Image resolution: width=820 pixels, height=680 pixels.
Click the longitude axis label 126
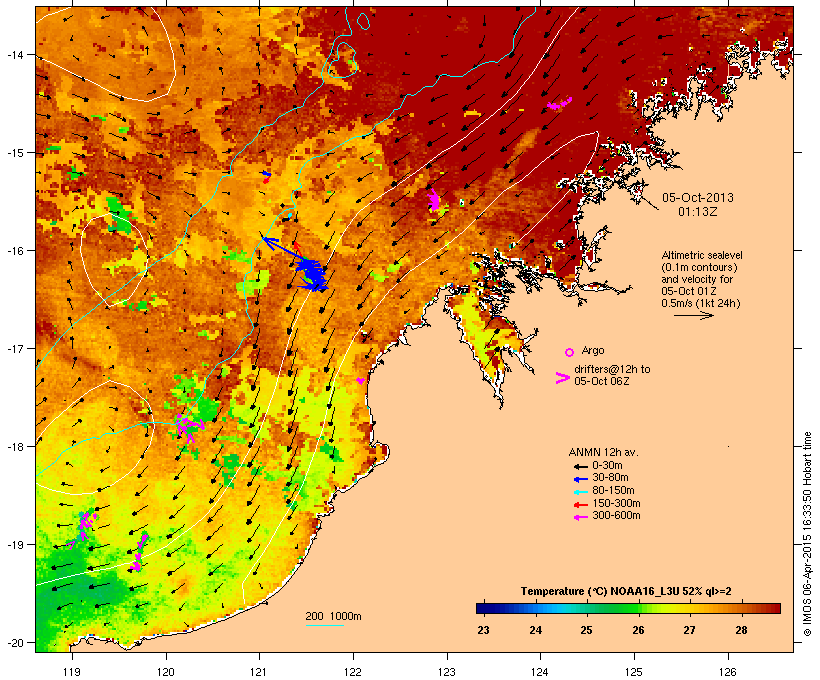(x=727, y=672)
